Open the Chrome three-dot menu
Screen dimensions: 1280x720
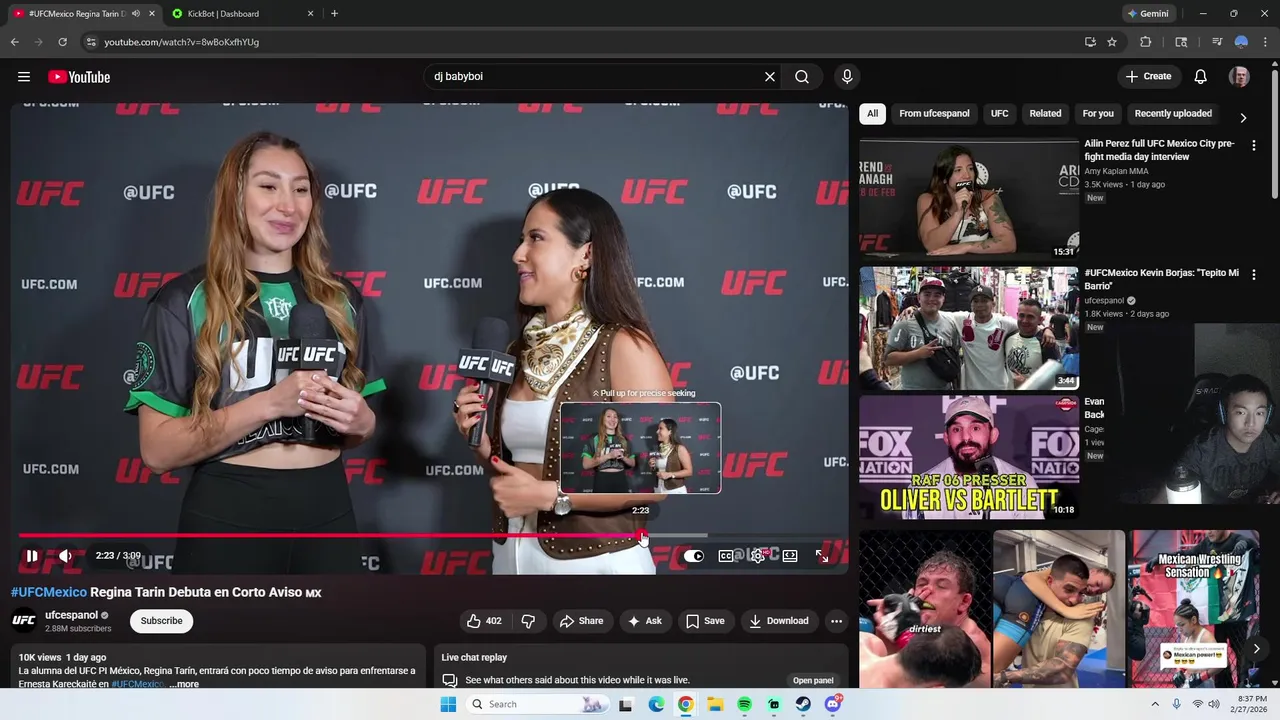[1264, 42]
